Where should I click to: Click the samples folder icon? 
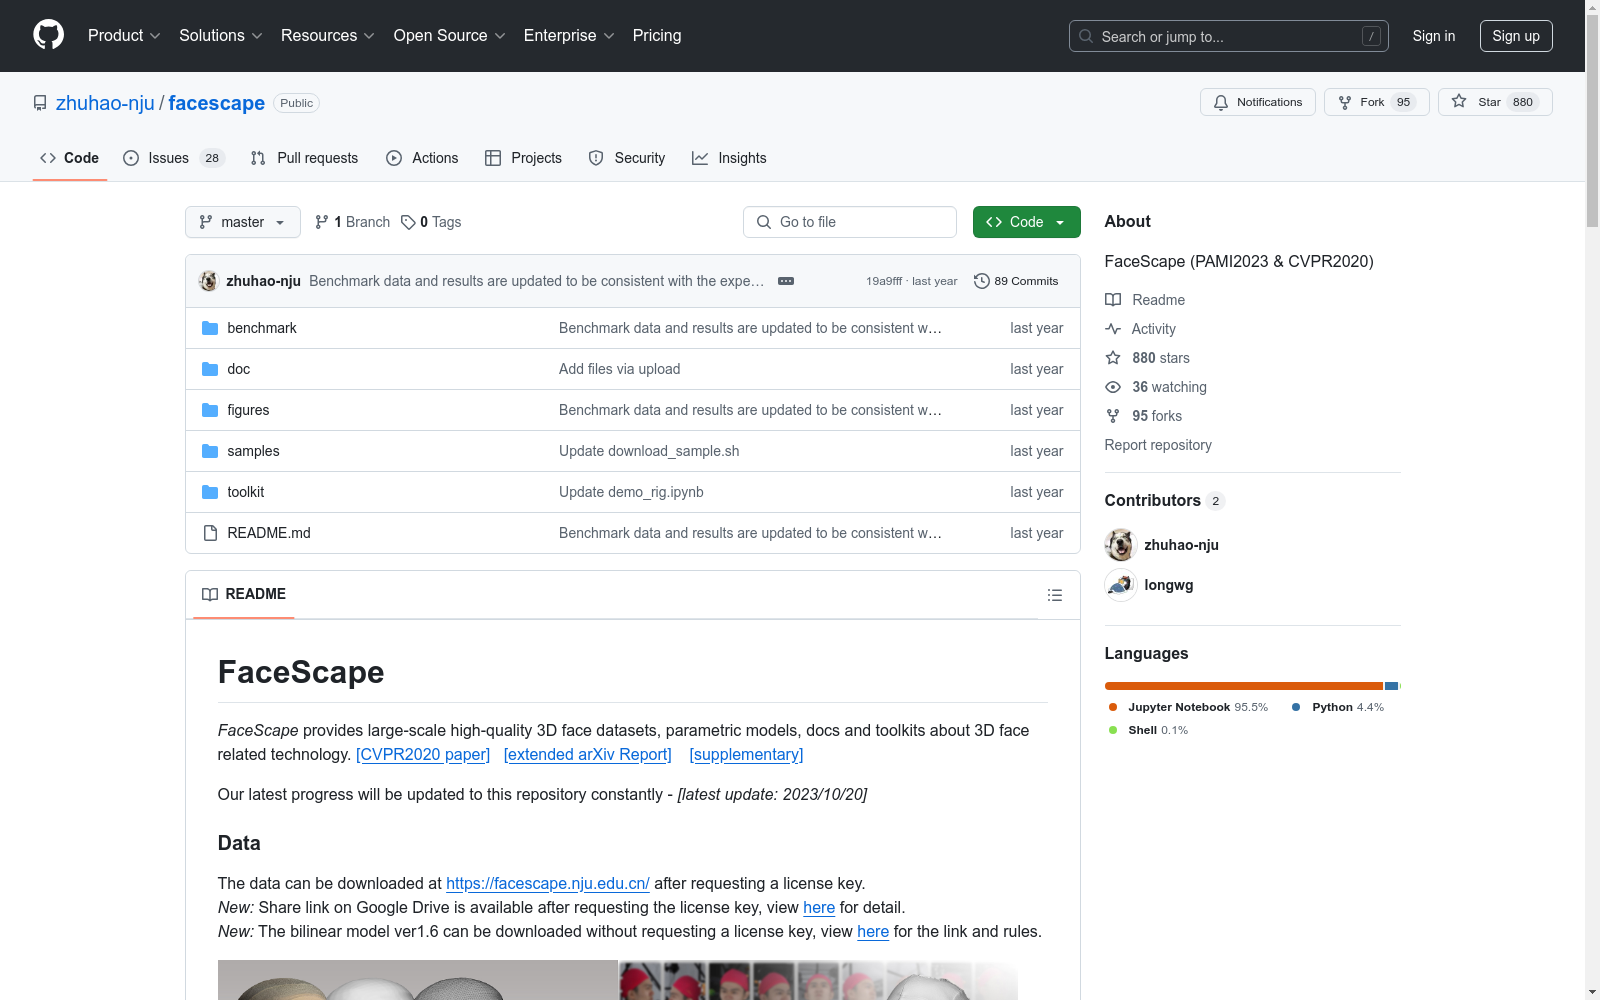pyautogui.click(x=210, y=451)
